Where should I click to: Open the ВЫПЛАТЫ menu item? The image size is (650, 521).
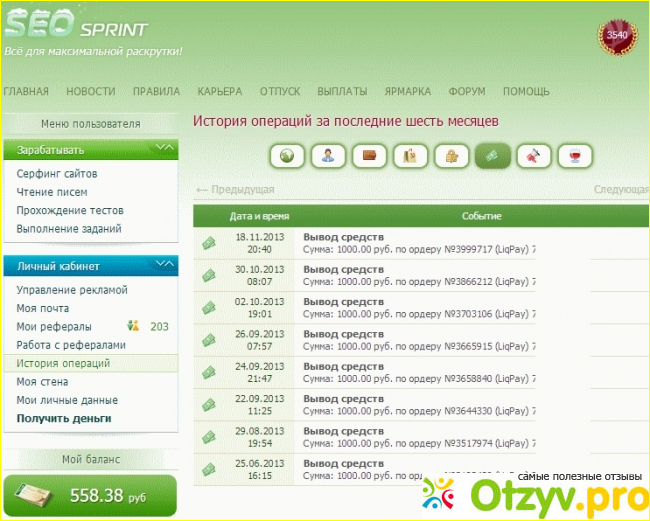[x=342, y=91]
